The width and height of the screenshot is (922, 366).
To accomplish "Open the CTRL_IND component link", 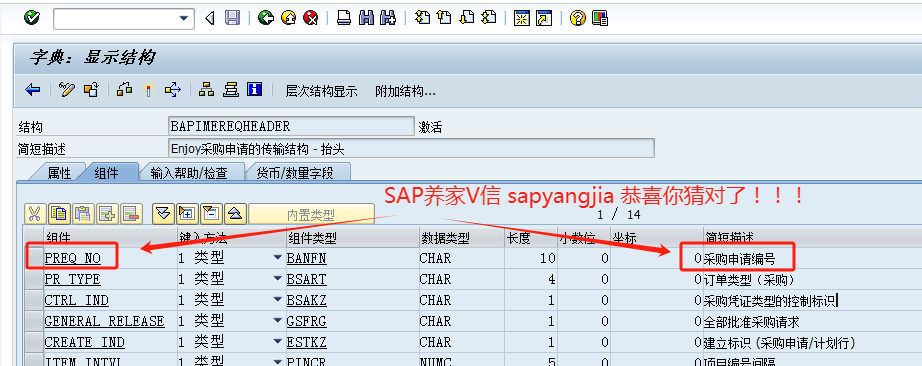I will pyautogui.click(x=76, y=301).
